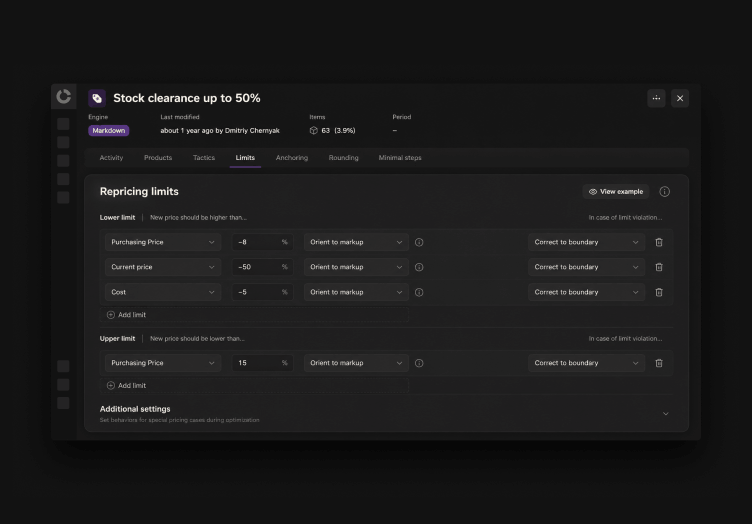Open Orient to markup dropdown in upper limit
This screenshot has width=752, height=524.
pyautogui.click(x=356, y=363)
